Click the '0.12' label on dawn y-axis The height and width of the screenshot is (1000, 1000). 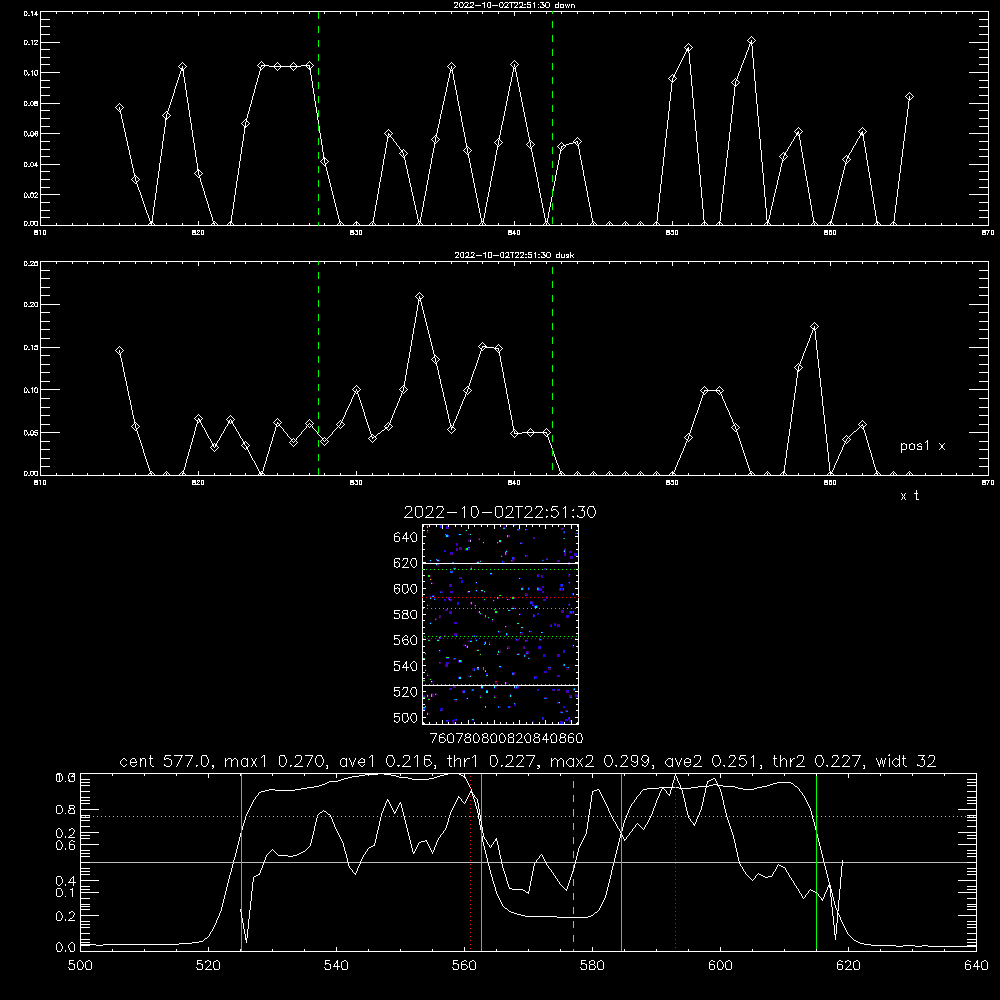(x=31, y=43)
